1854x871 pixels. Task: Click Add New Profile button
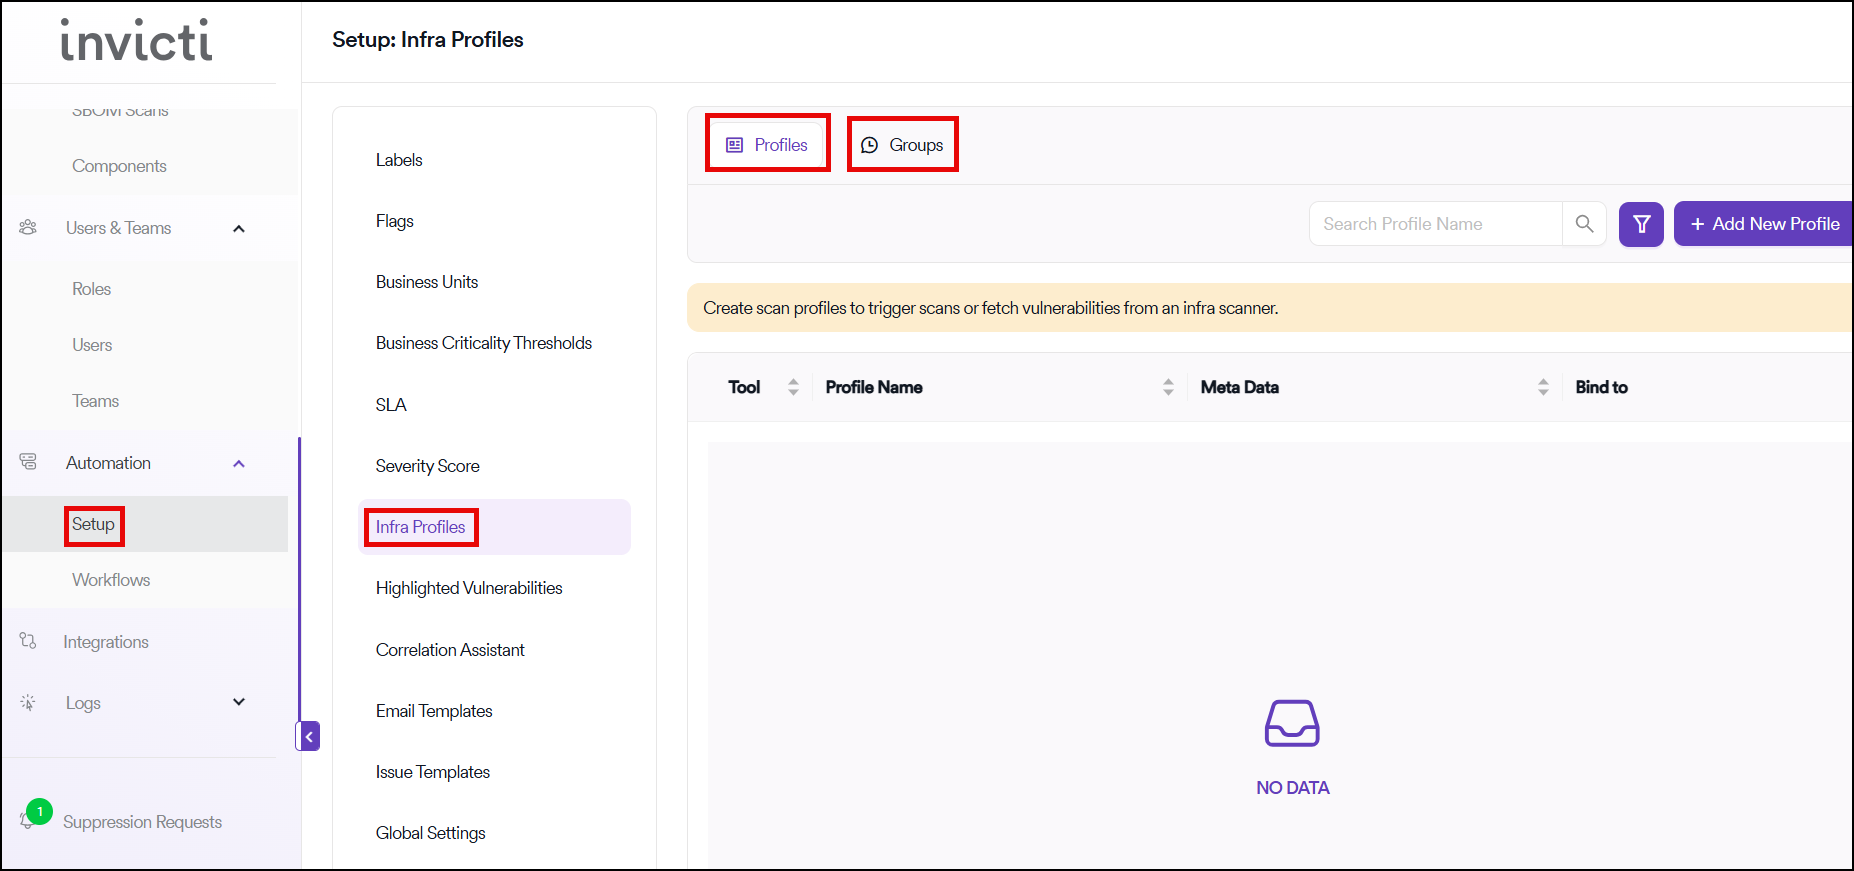(1764, 224)
